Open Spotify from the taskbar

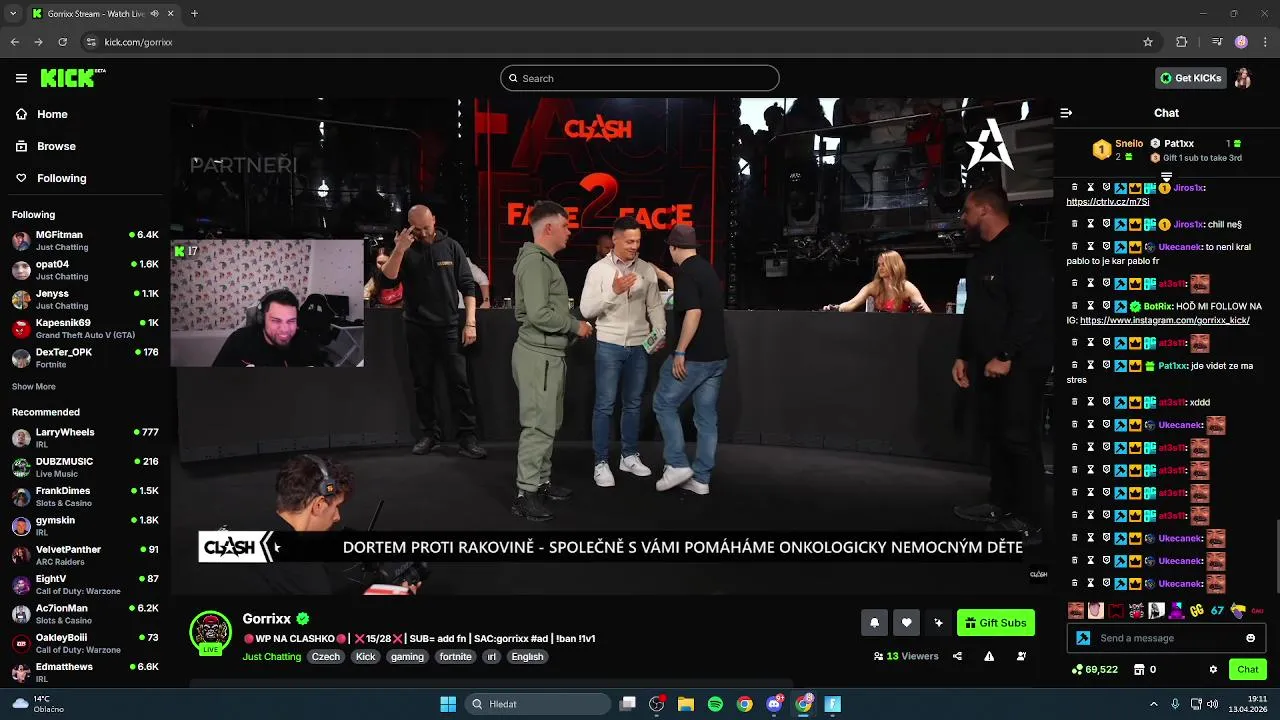[x=715, y=704]
